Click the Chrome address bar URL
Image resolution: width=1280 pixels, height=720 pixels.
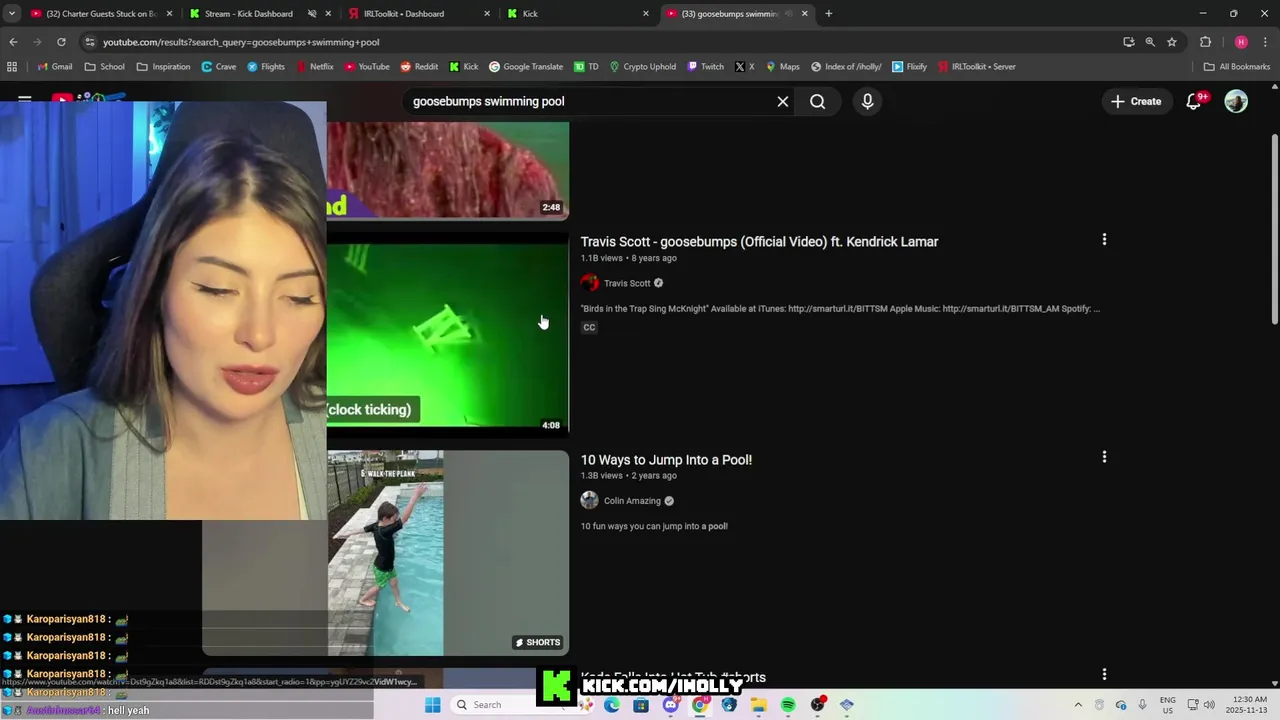point(241,42)
